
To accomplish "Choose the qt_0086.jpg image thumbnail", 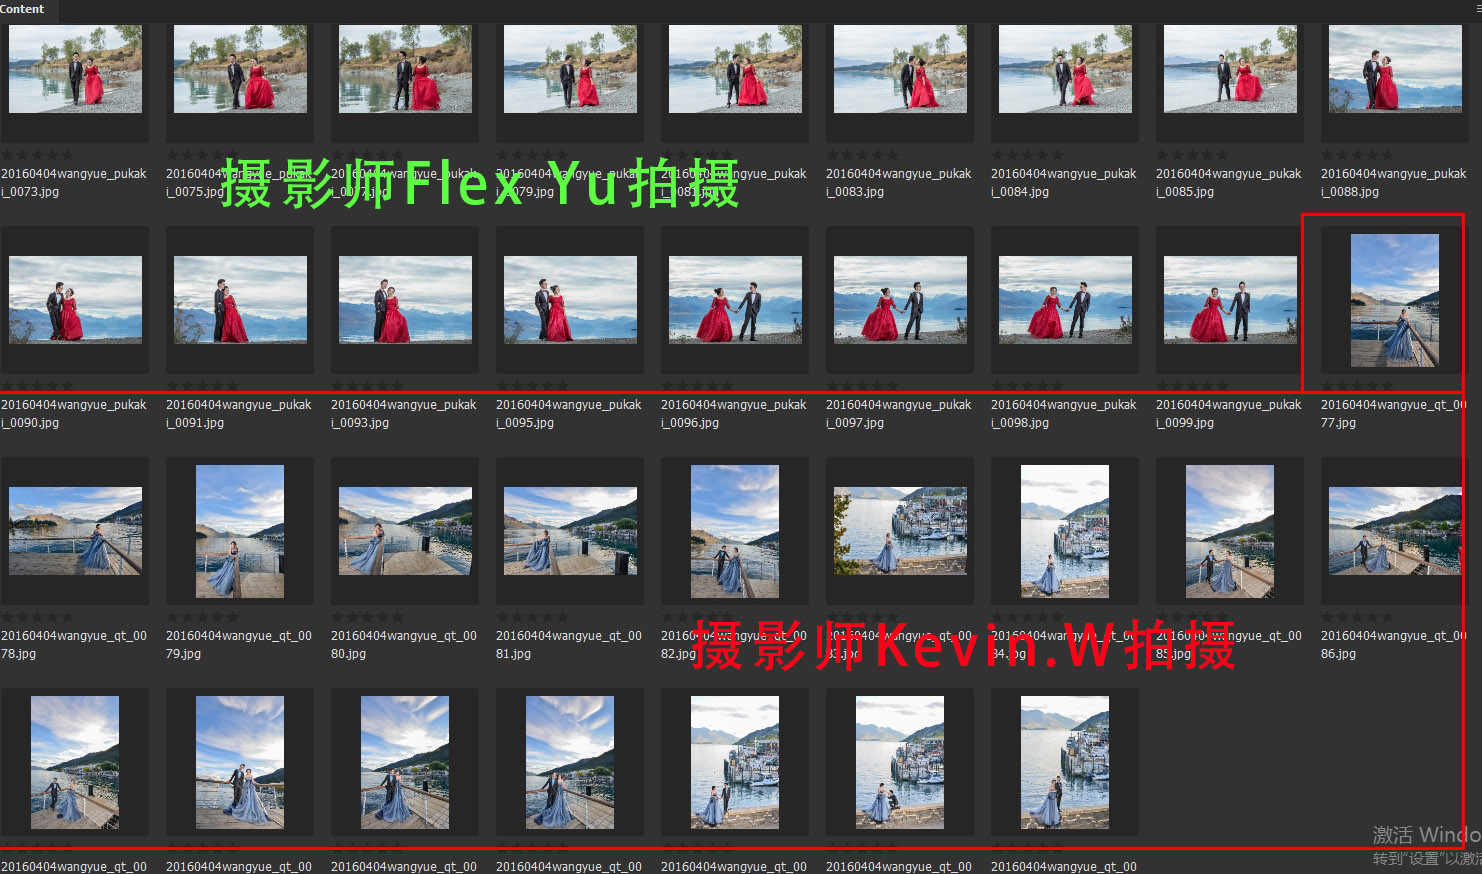I will click(1394, 531).
